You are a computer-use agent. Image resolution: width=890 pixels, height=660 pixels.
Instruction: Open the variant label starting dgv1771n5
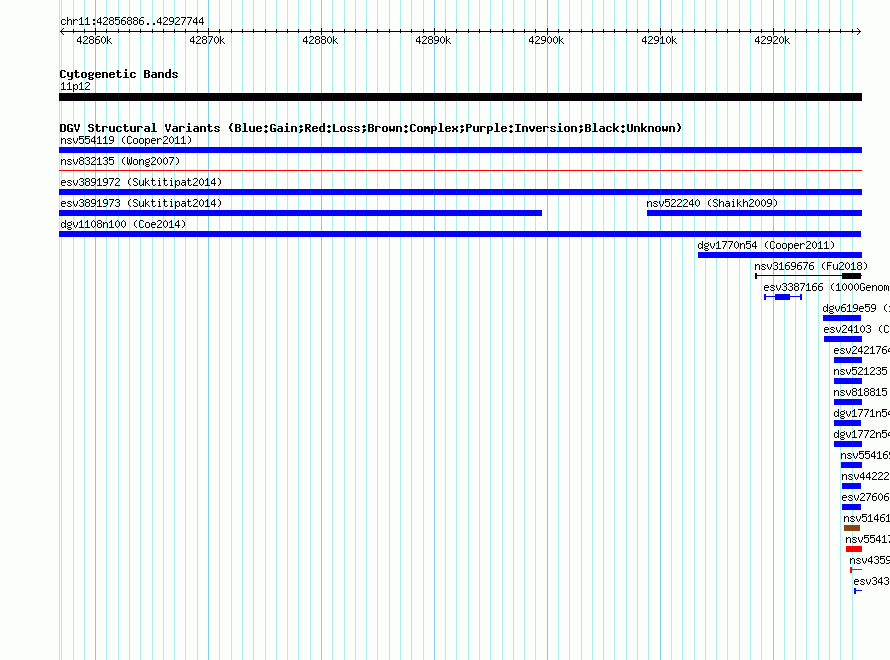coord(861,413)
